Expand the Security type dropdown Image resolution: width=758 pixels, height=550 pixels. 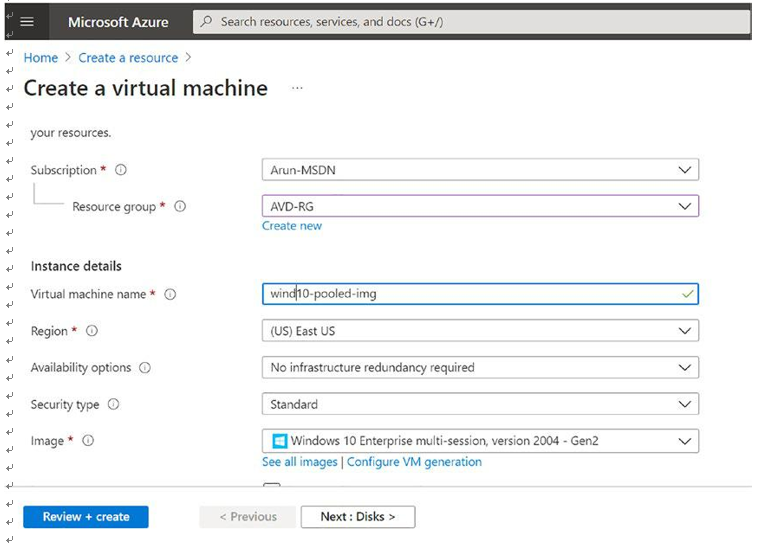click(x=480, y=404)
